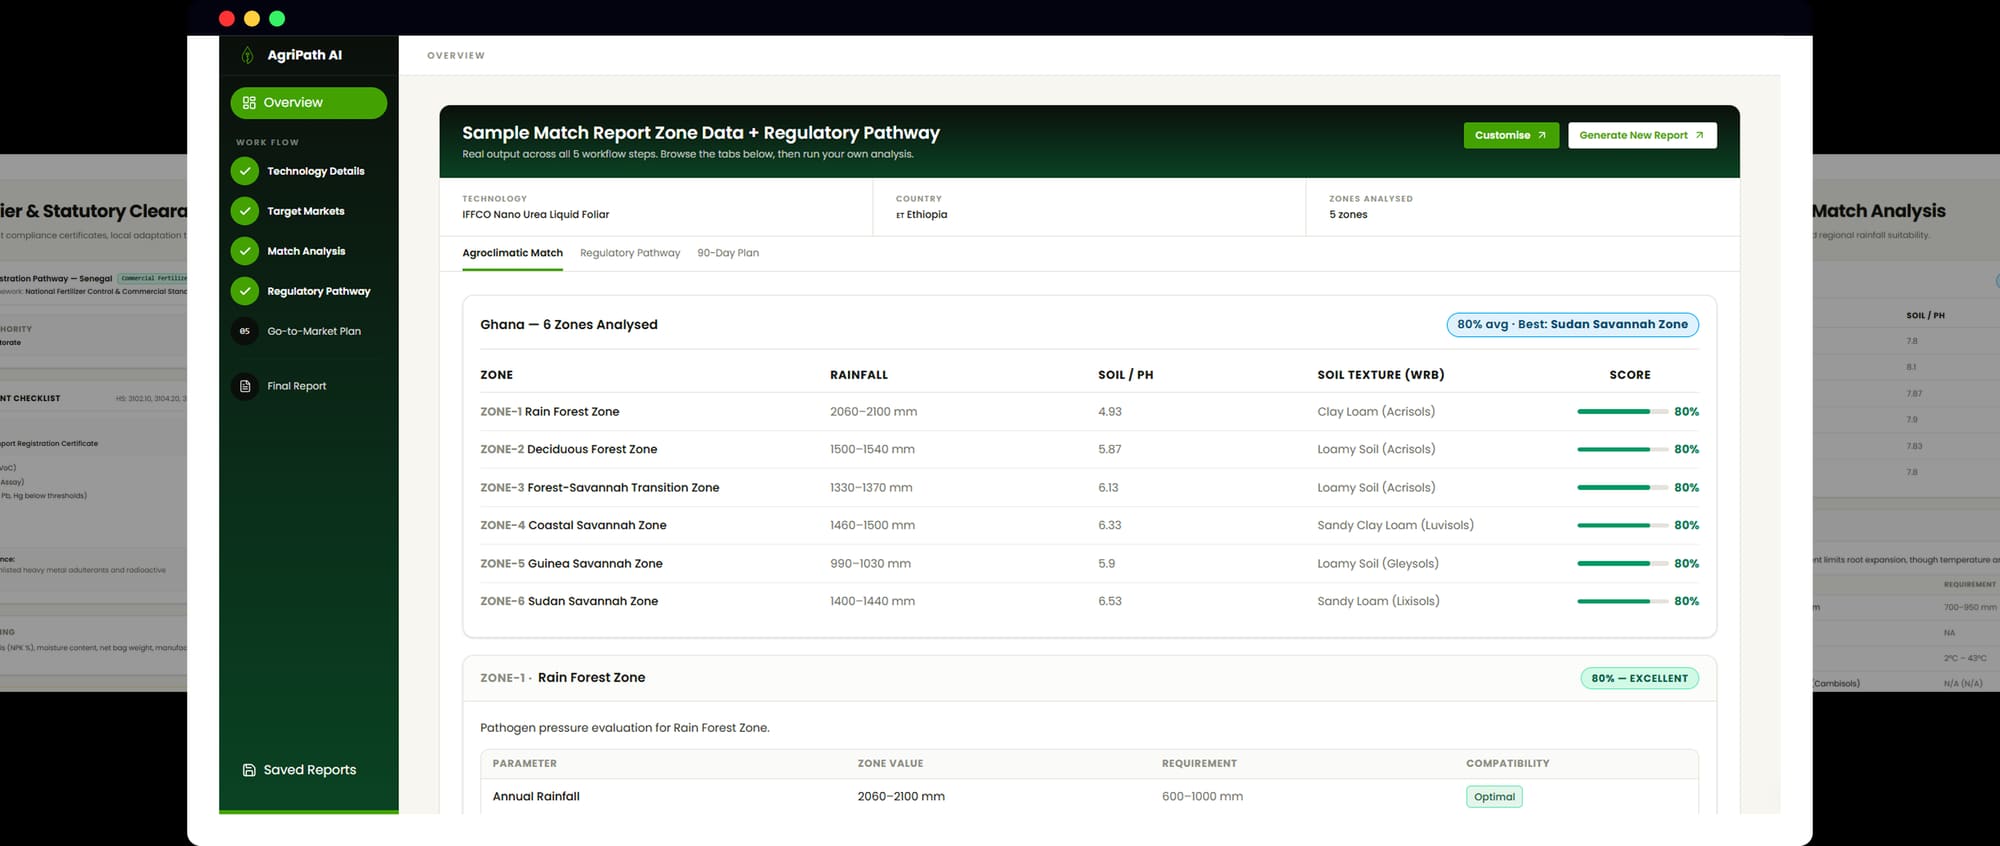Viewport: 2000px width, 846px height.
Task: Click the AgriPath AI leaf logo icon
Action: [x=247, y=55]
